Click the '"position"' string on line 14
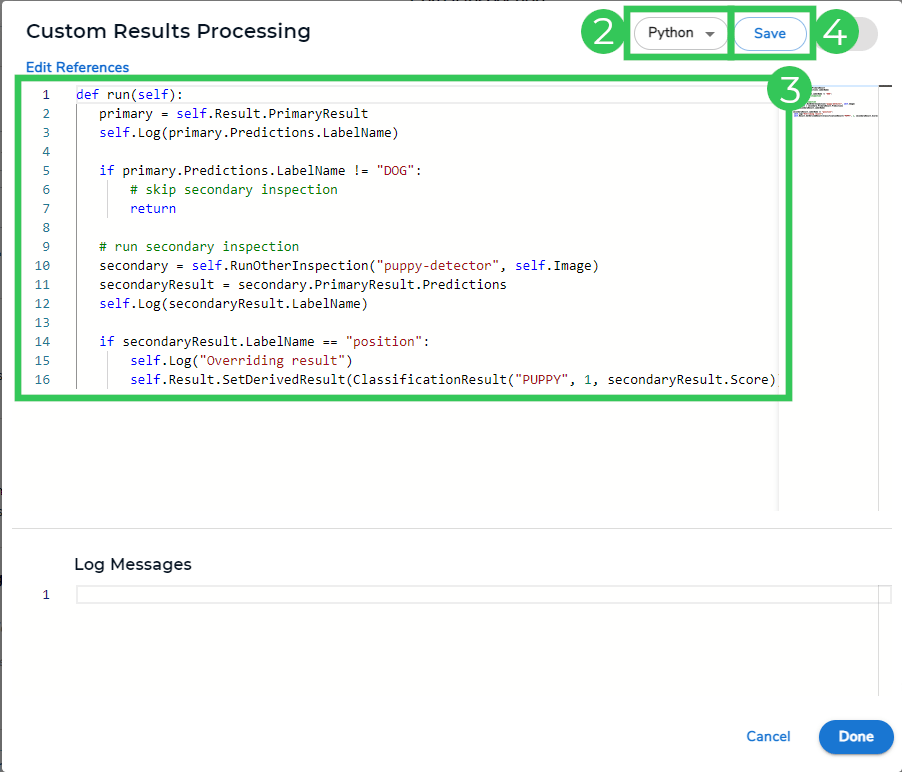This screenshot has width=902, height=772. 384,341
